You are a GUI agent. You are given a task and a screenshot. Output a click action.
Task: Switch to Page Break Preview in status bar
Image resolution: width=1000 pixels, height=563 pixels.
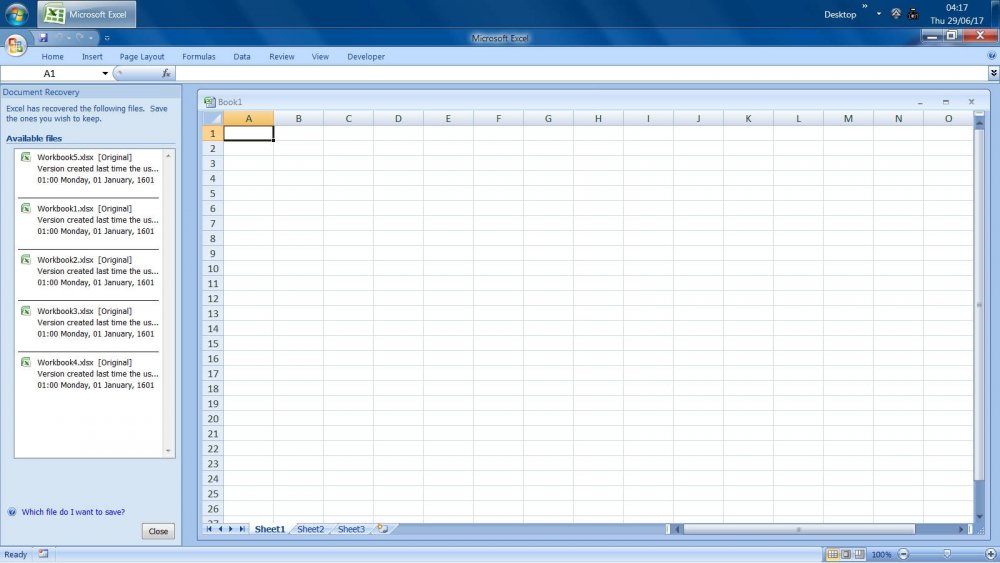pos(859,554)
